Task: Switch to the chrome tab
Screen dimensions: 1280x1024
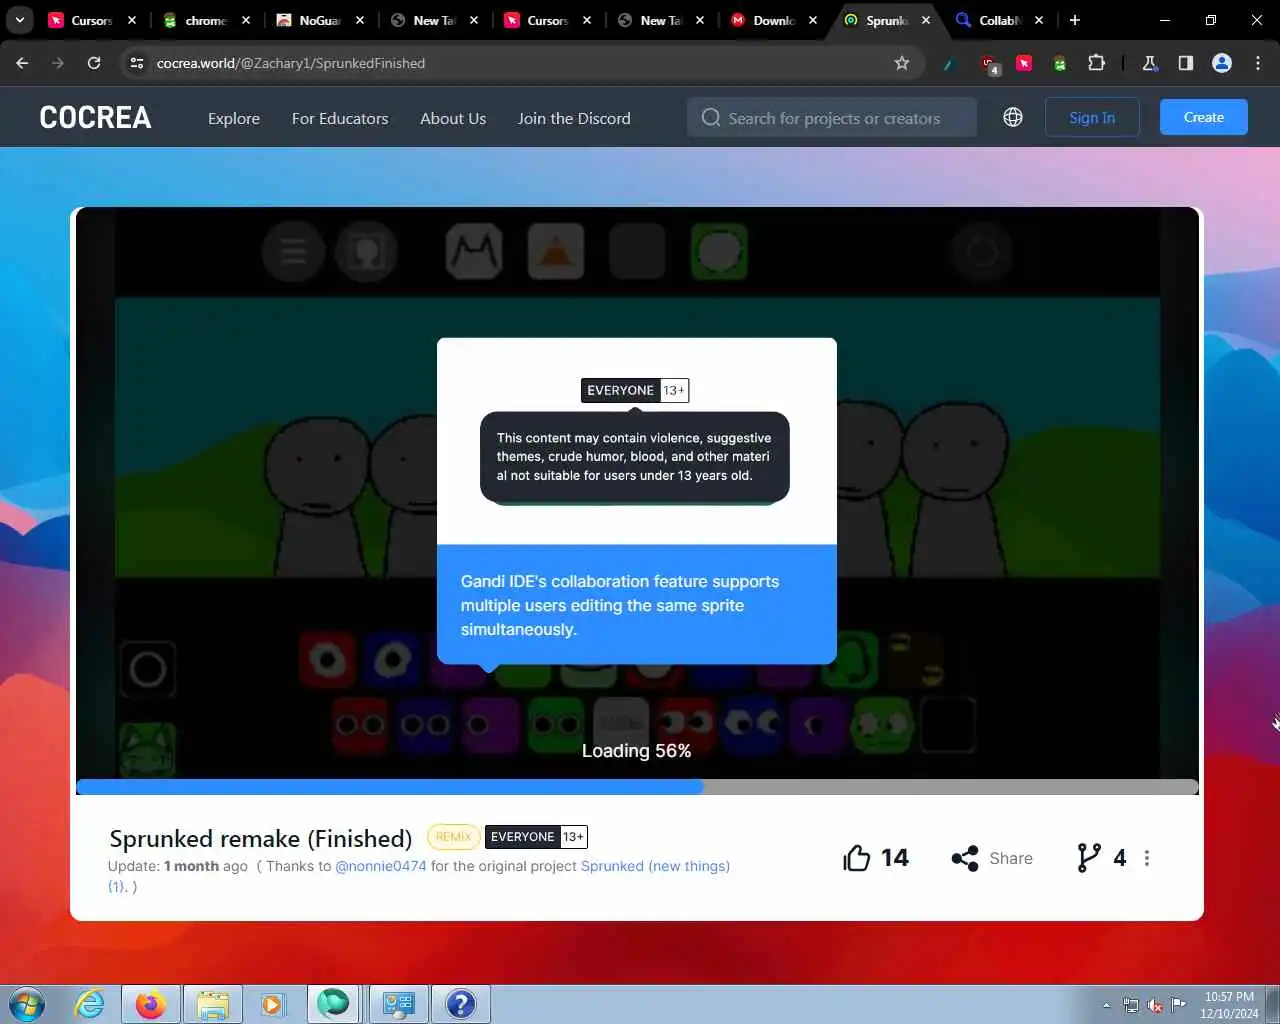Action: [207, 20]
